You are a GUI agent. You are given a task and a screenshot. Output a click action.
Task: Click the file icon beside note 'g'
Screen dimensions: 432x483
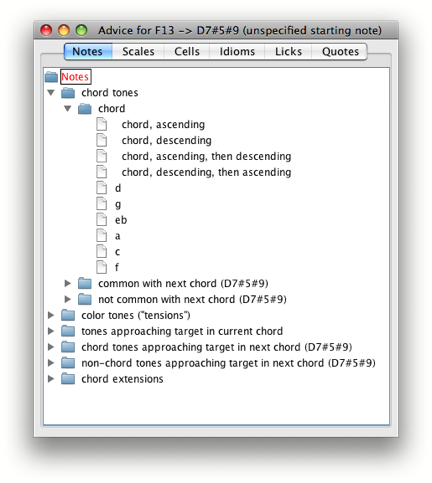click(x=102, y=204)
